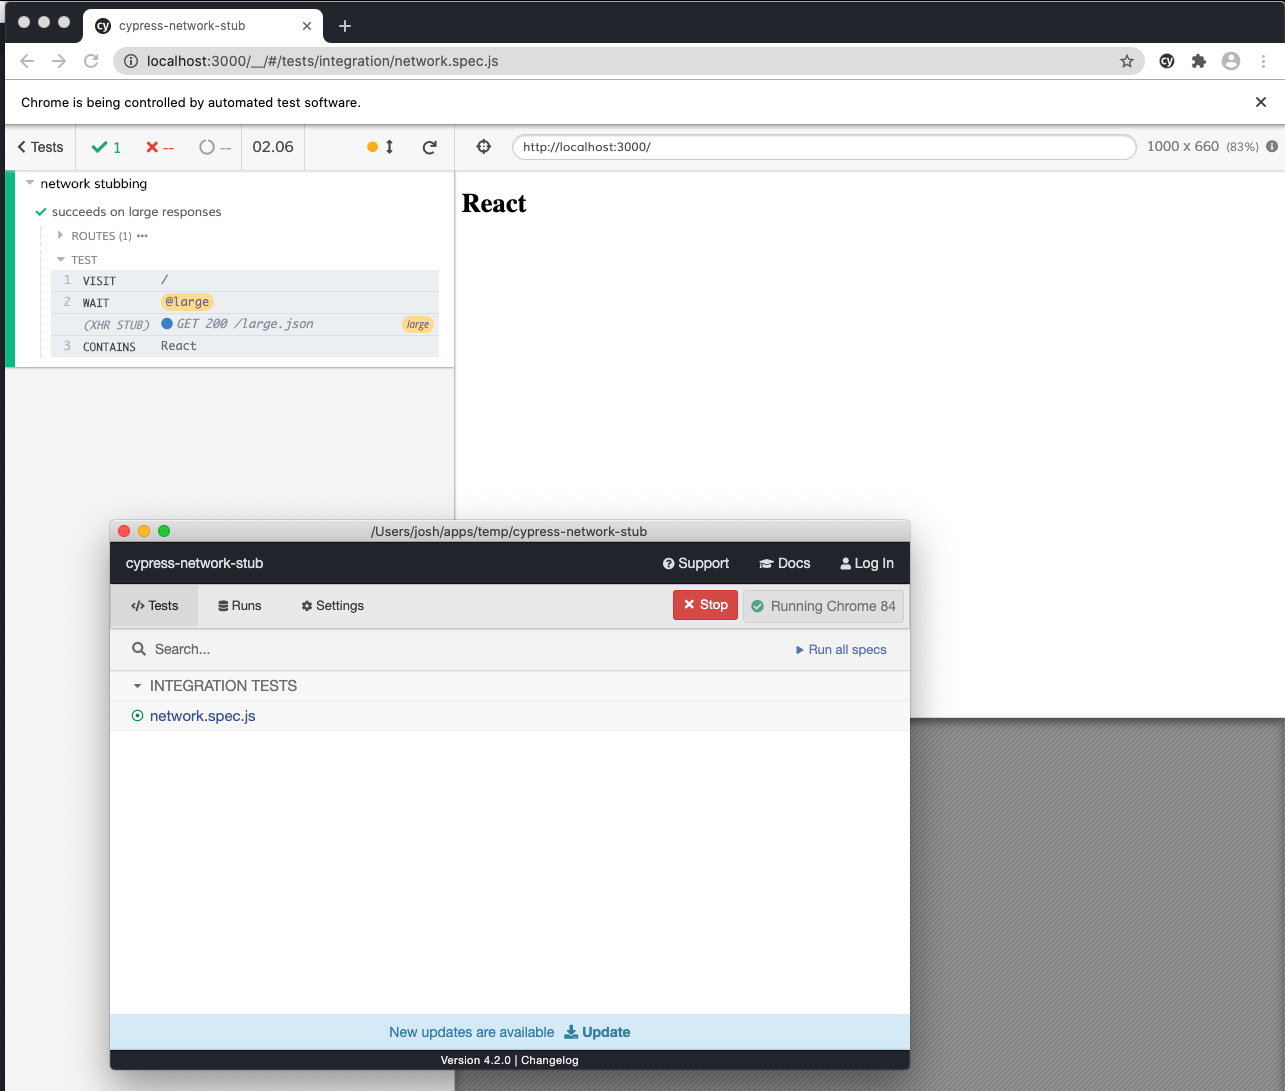Bookmark this page with the star icon
1285x1091 pixels.
point(1127,61)
